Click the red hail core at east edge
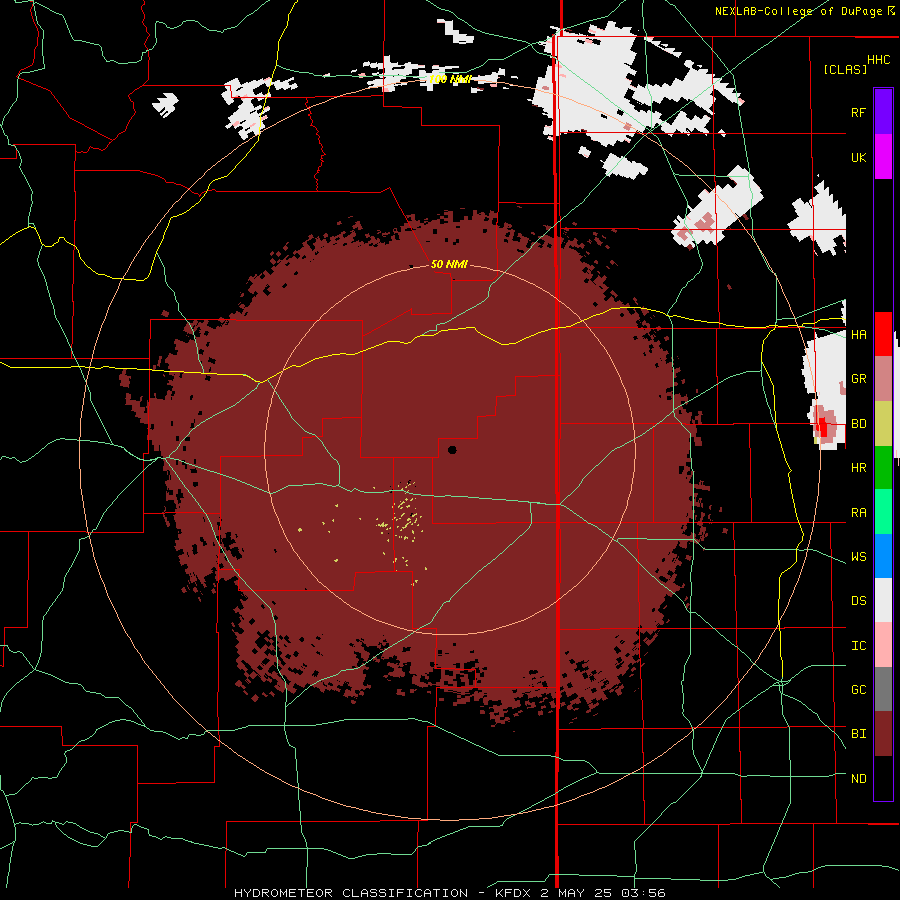This screenshot has height=900, width=900. coord(823,428)
